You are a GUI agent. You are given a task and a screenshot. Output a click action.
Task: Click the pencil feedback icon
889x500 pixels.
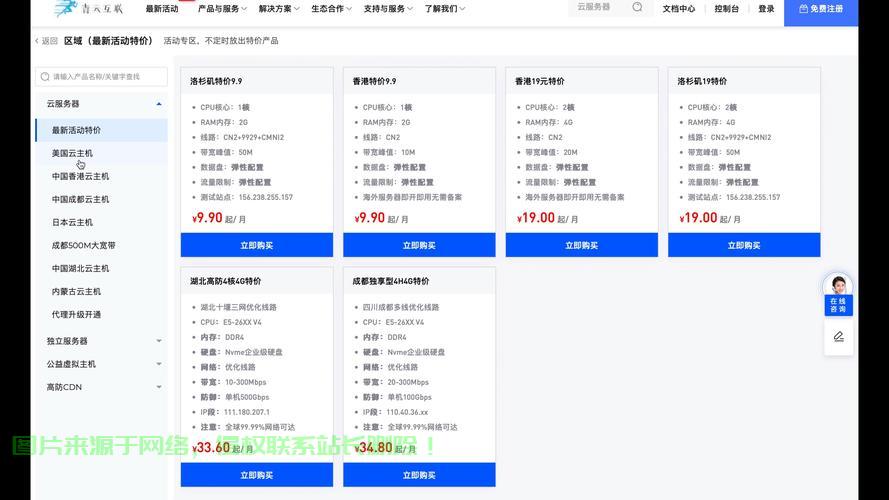[839, 337]
